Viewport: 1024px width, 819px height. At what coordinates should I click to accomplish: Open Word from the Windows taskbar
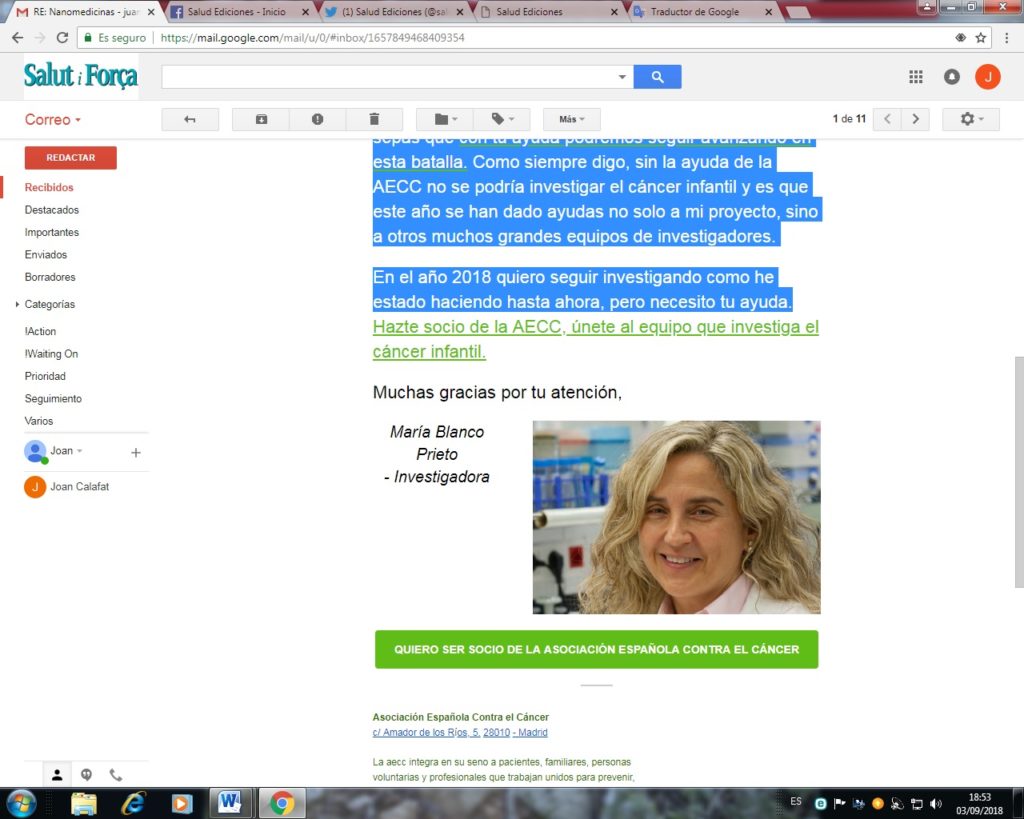click(230, 803)
